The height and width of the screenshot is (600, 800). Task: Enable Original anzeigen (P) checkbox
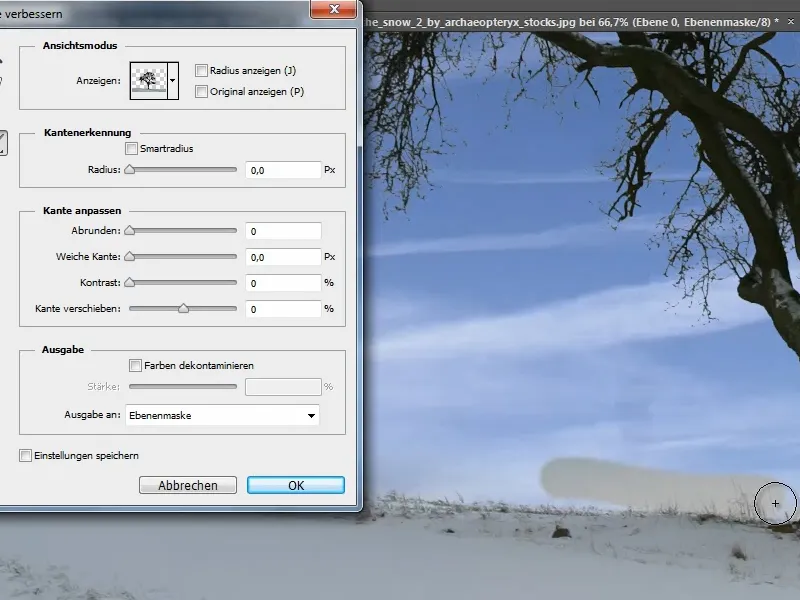(202, 91)
